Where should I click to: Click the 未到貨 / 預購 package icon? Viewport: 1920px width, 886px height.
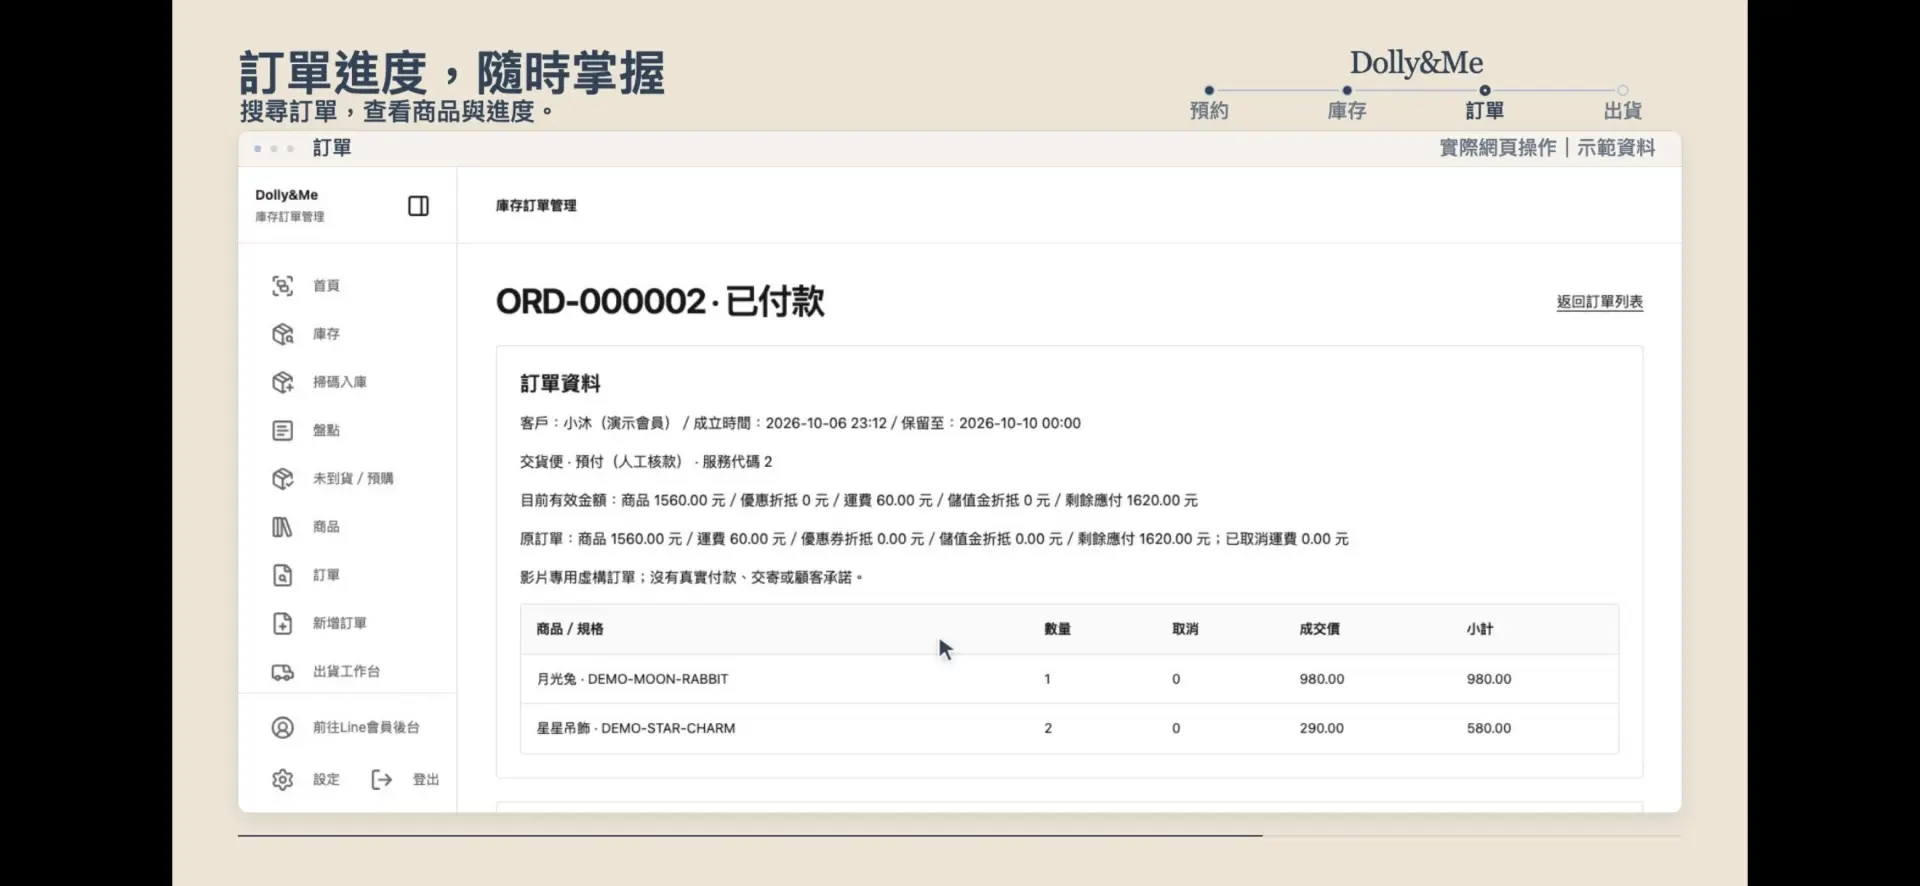tap(283, 478)
